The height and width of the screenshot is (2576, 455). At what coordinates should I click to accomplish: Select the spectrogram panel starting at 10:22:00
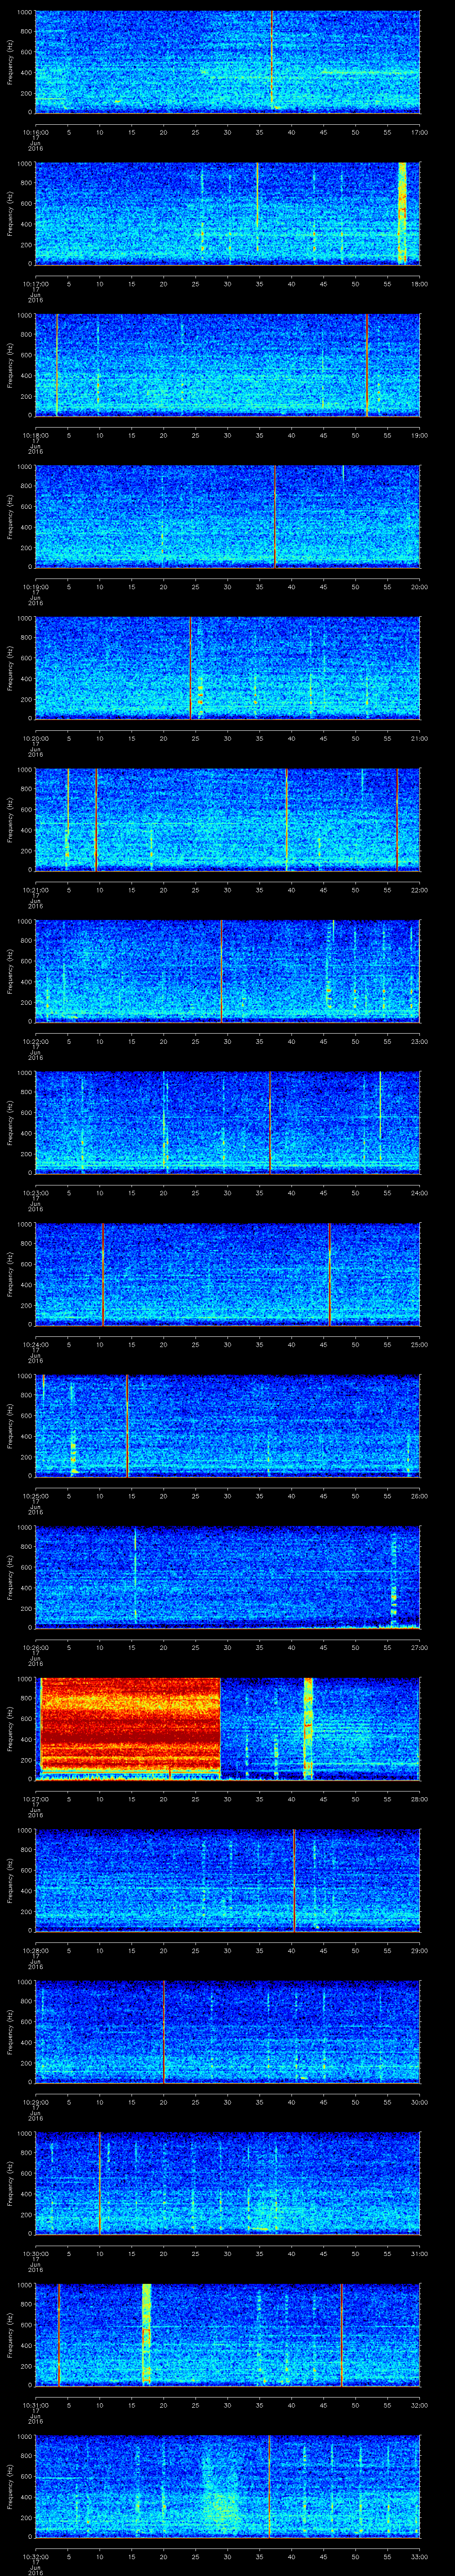point(227,971)
